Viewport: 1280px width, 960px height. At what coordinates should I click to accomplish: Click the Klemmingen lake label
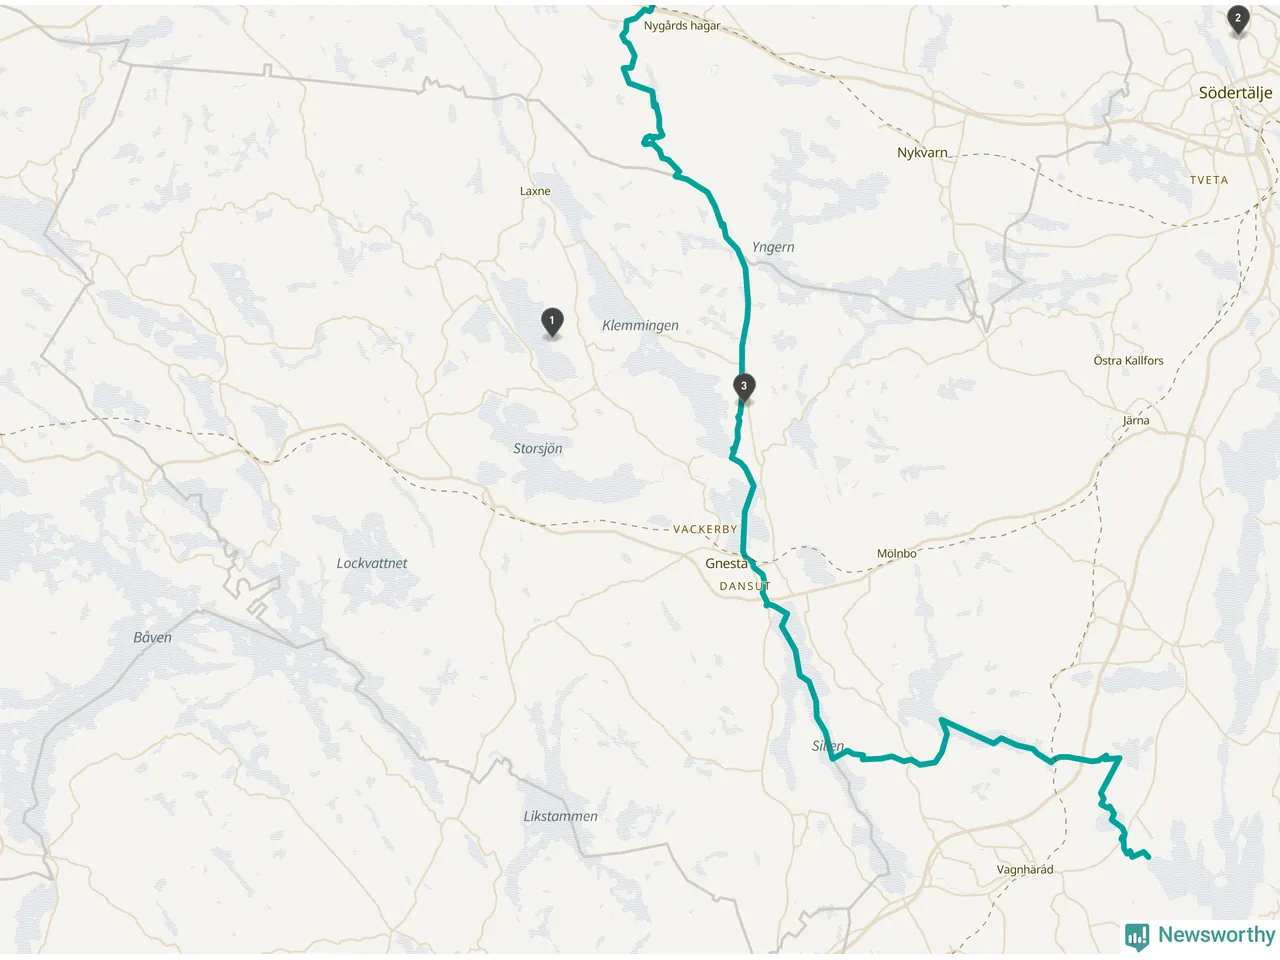(640, 325)
